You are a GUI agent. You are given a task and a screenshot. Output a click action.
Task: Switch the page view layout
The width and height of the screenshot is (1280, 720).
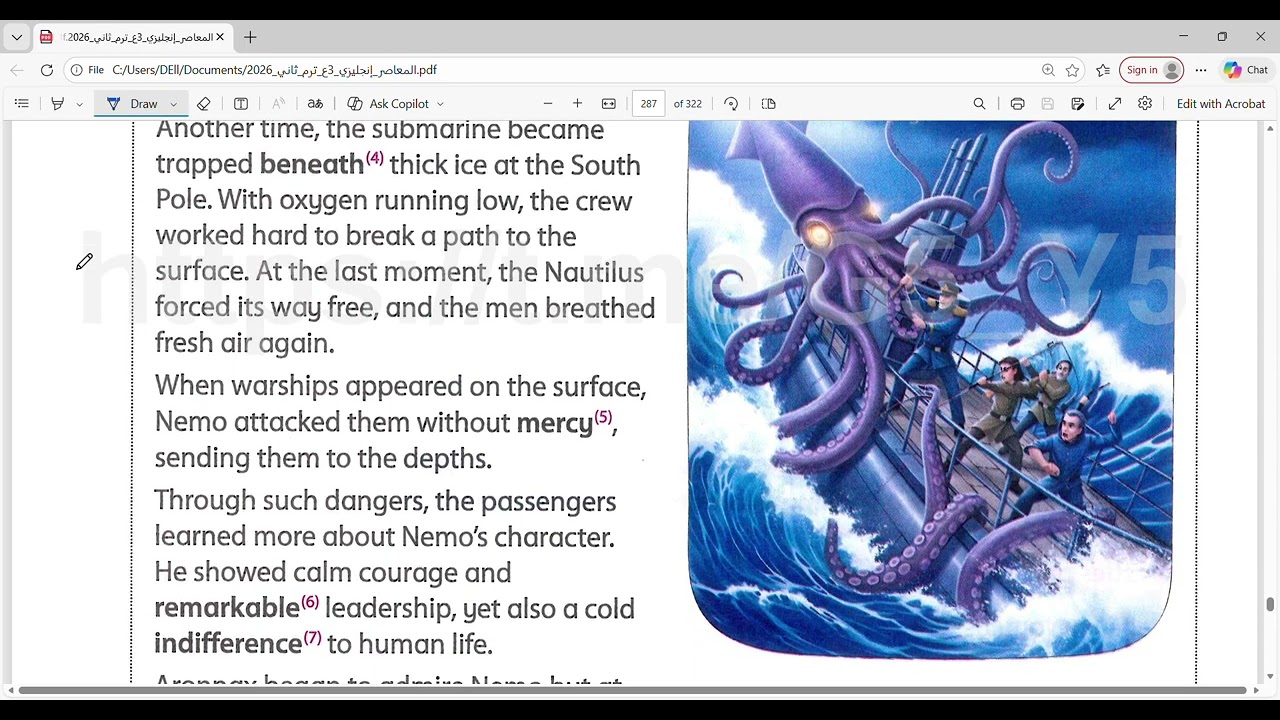(x=768, y=104)
